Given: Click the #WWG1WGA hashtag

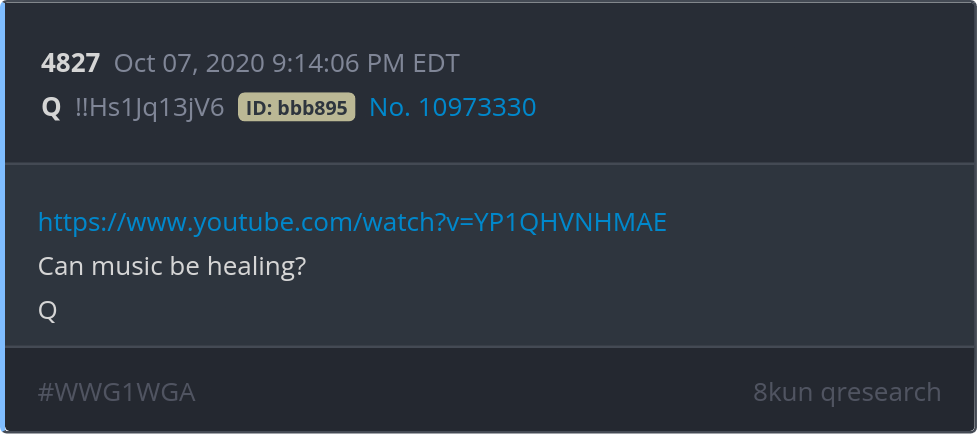Looking at the screenshot, I should pos(117,392).
